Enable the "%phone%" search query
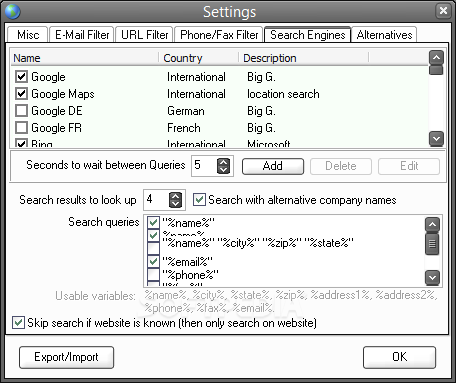The image size is (456, 383). (153, 275)
